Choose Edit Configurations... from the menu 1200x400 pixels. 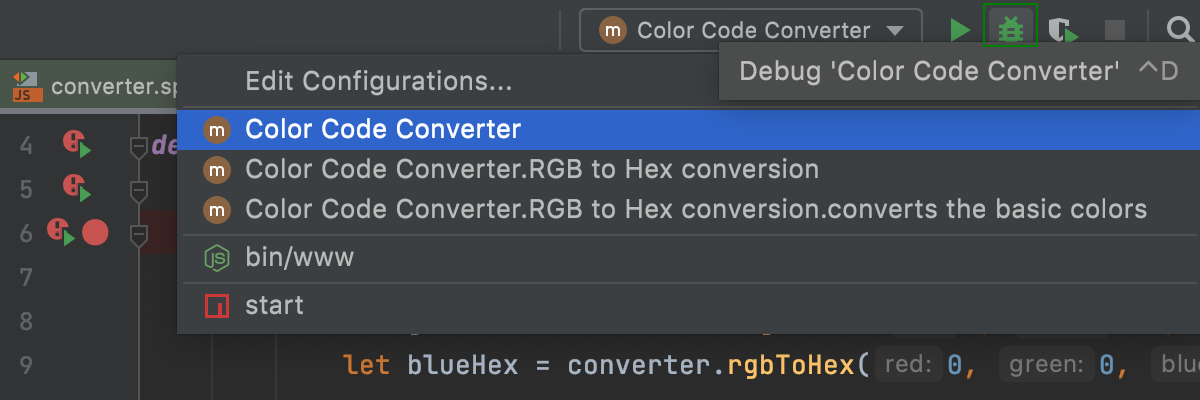tap(379, 81)
